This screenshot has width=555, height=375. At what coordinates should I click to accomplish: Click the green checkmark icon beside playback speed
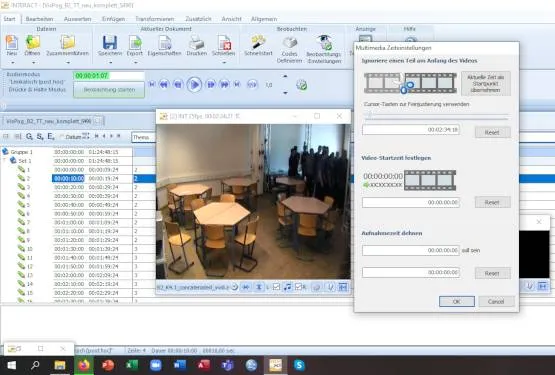(302, 85)
